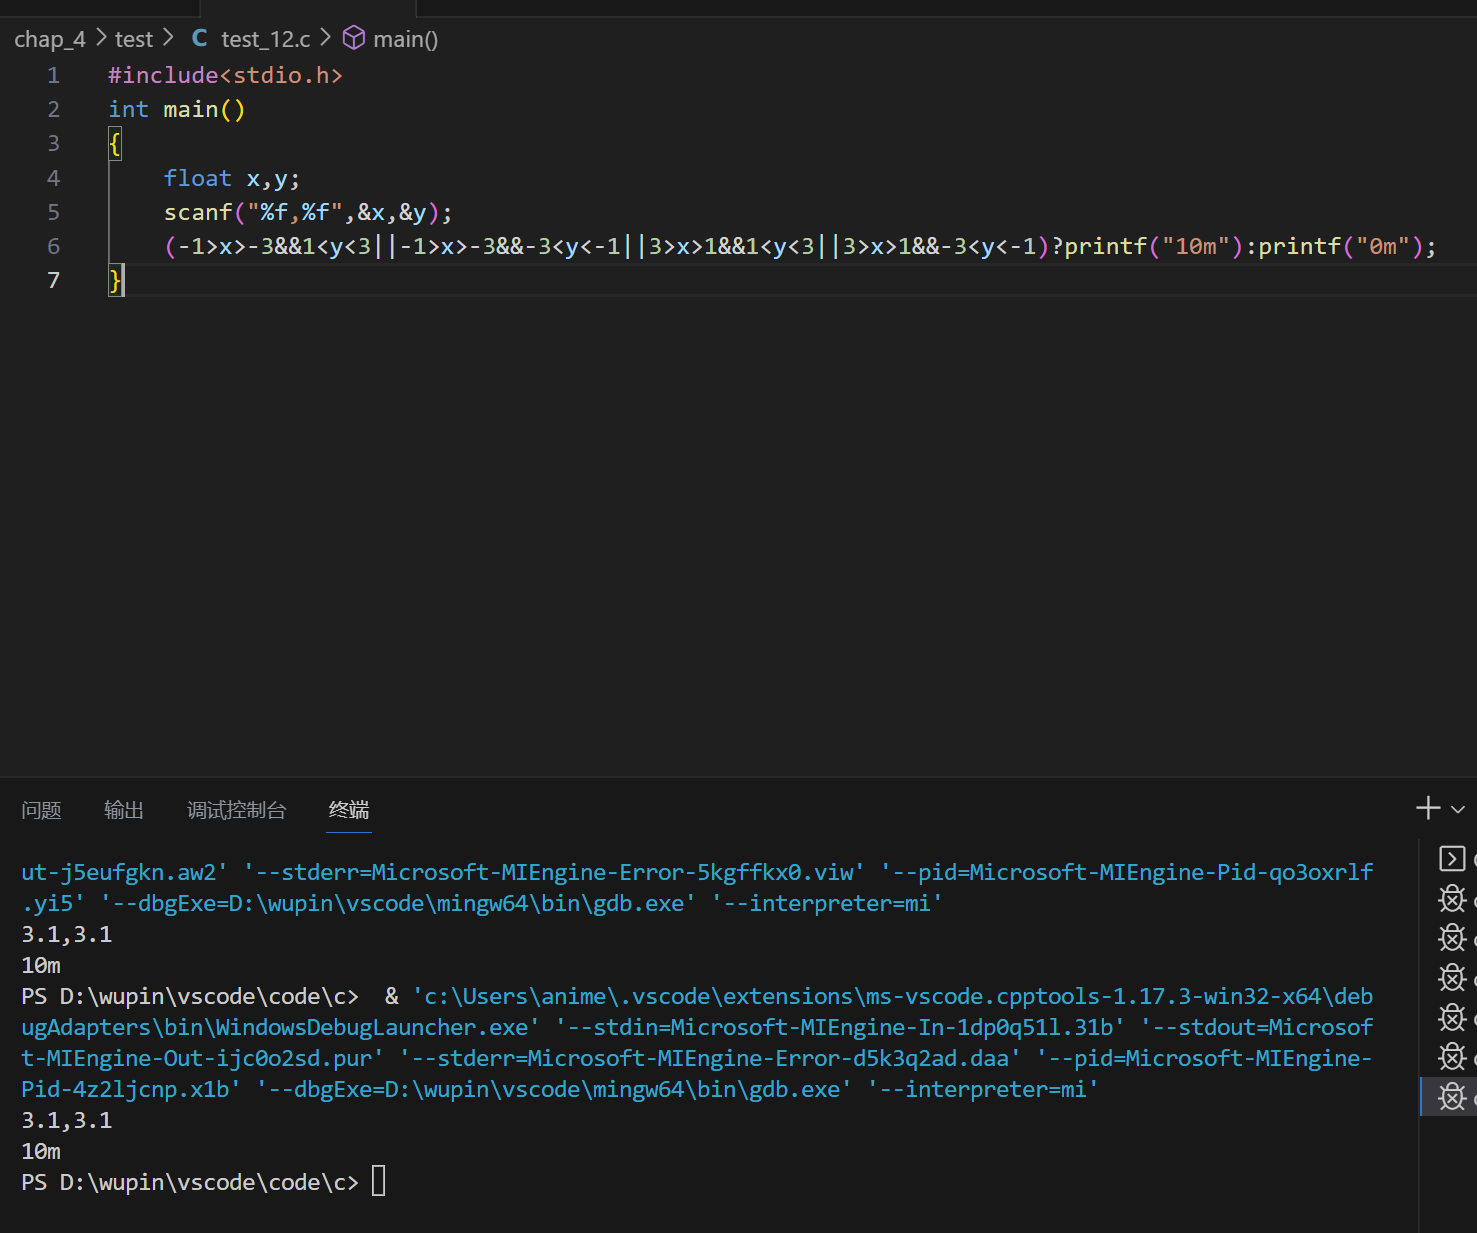Click the new terminal plus icon
The image size is (1477, 1233).
point(1427,808)
